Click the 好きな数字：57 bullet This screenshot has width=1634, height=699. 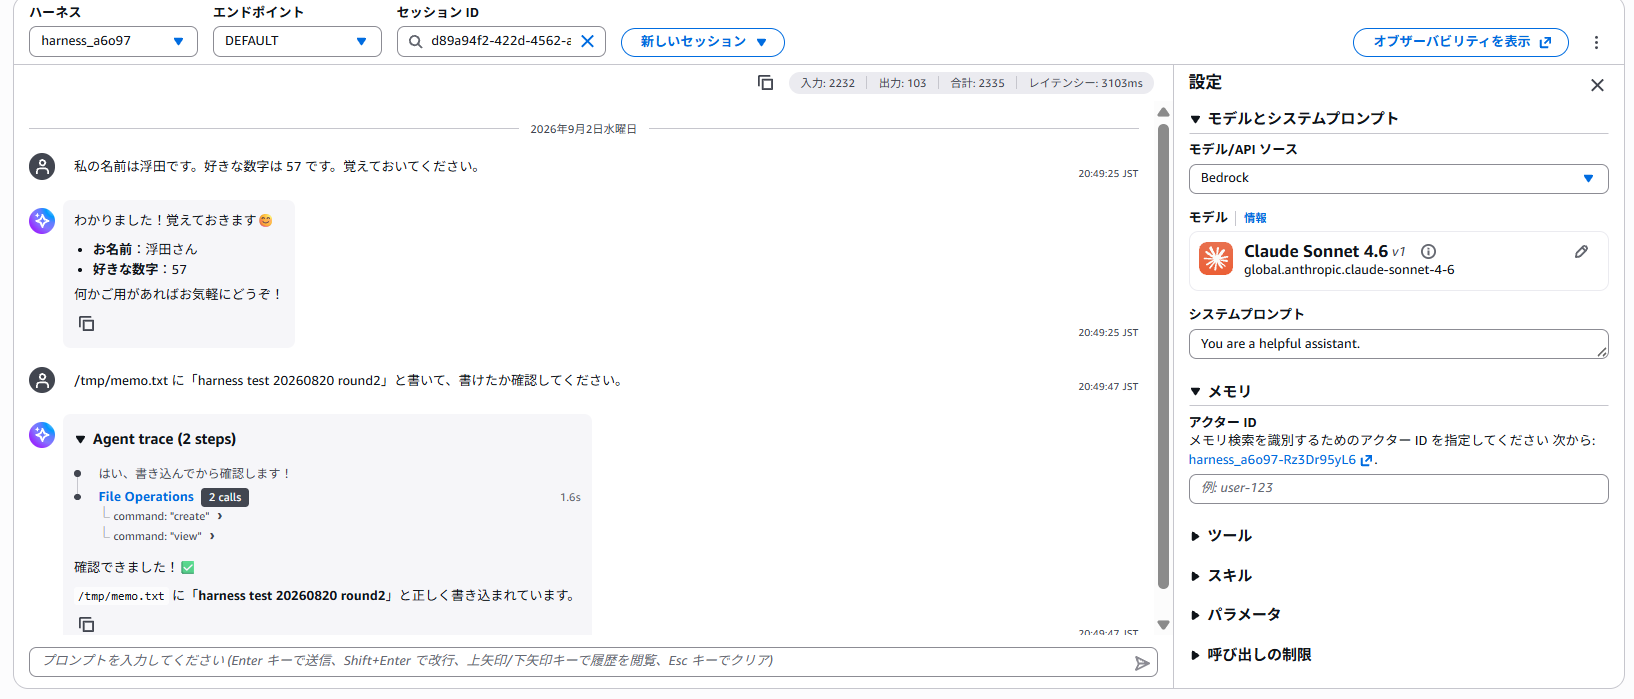pos(140,270)
